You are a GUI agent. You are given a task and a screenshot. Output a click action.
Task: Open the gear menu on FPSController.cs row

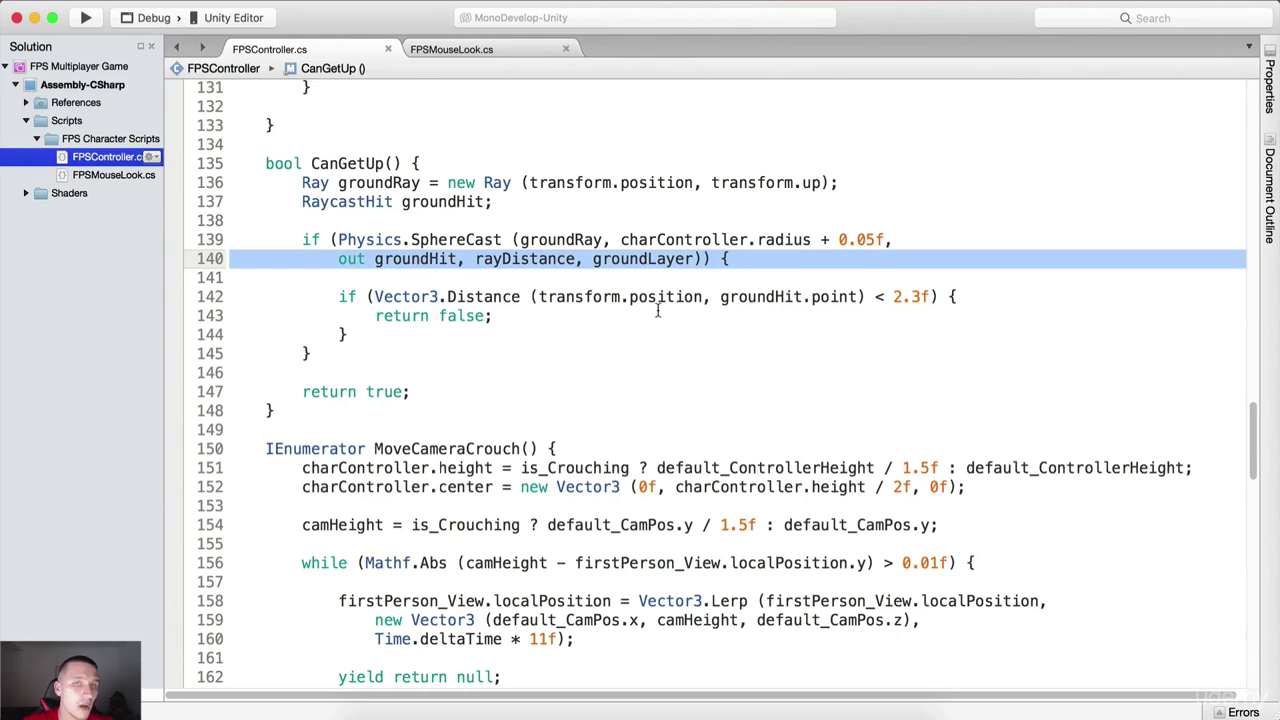pyautogui.click(x=152, y=157)
